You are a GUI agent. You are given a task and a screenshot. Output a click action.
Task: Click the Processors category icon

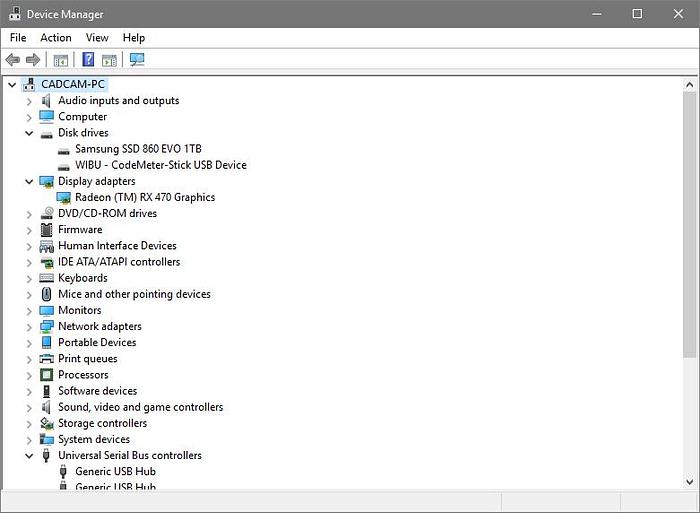coord(47,375)
